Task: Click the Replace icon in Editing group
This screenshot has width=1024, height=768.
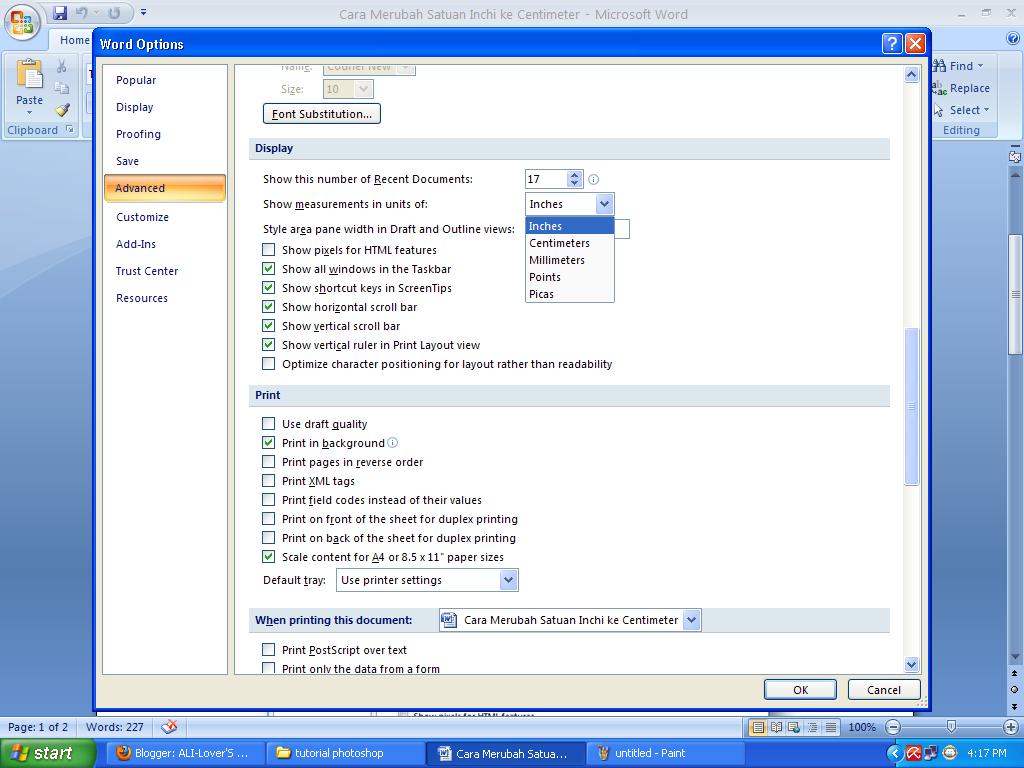Action: pyautogui.click(x=938, y=88)
